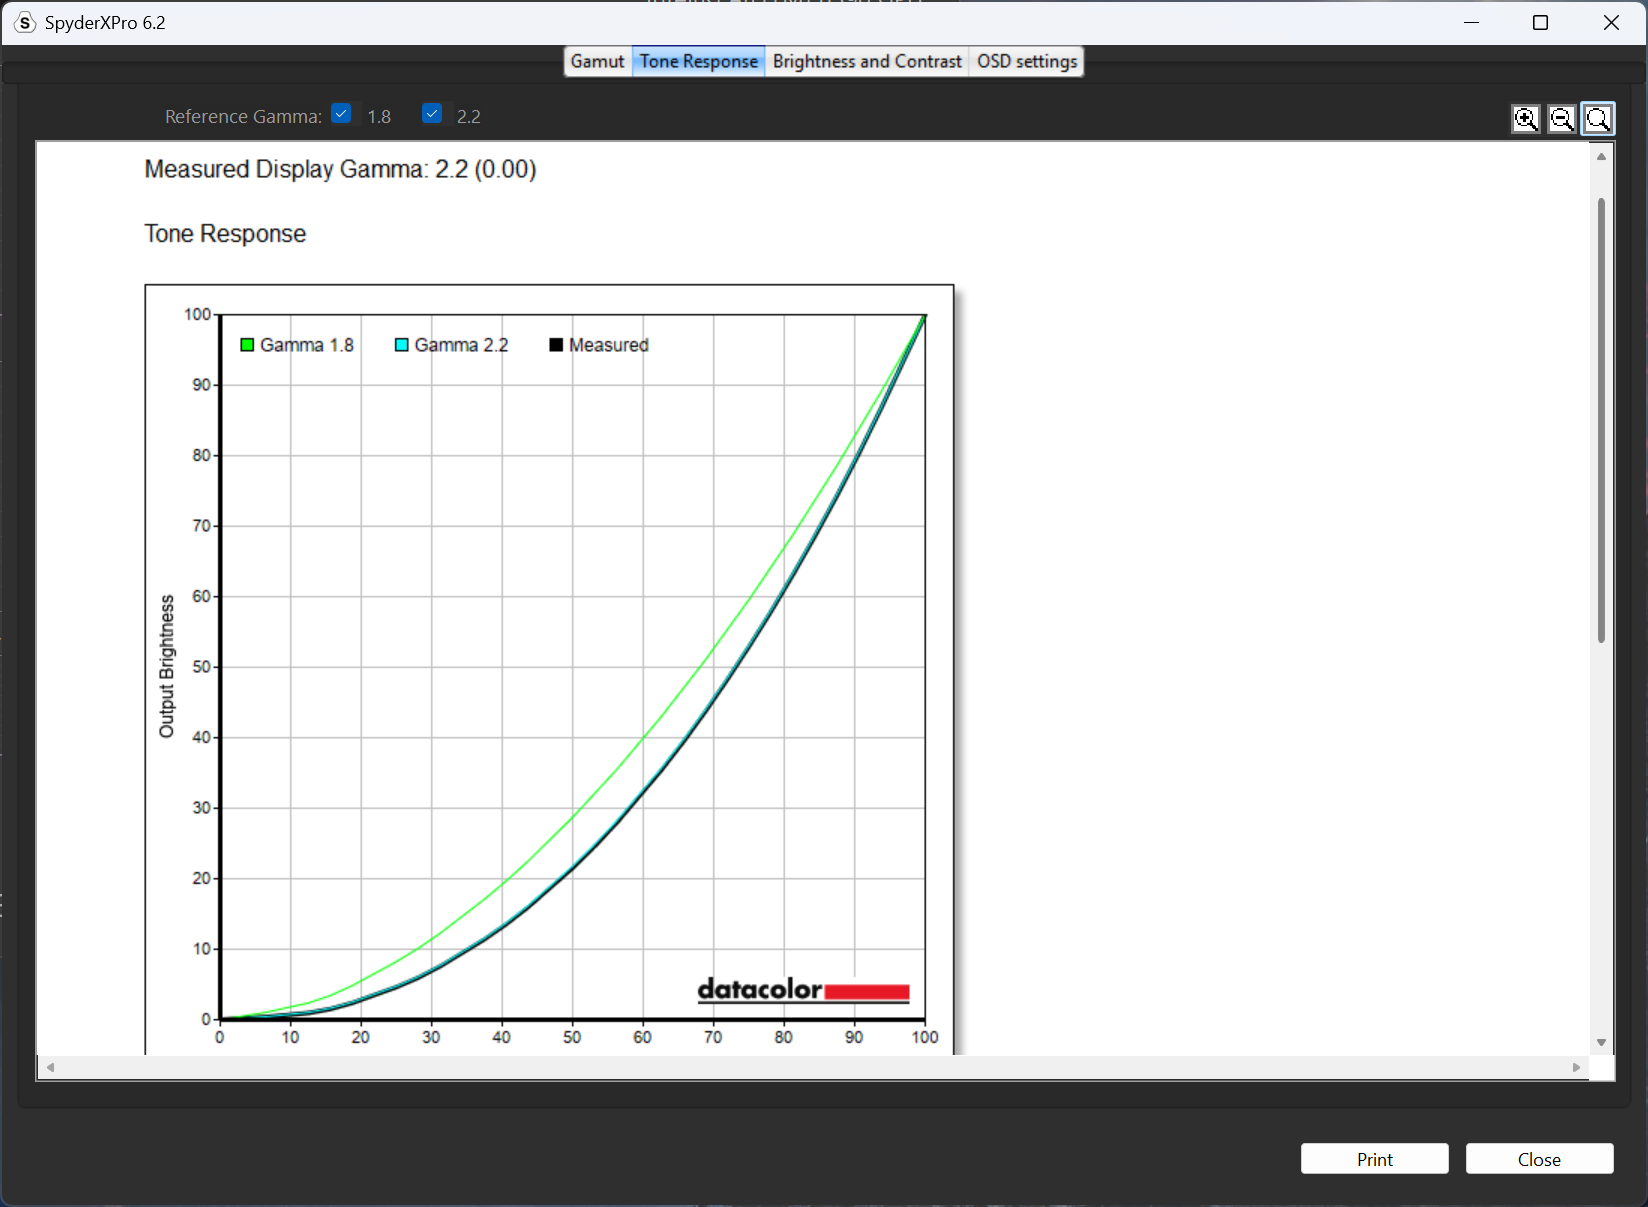Minimize the SpyderXPro window
The height and width of the screenshot is (1207, 1648).
1471,22
